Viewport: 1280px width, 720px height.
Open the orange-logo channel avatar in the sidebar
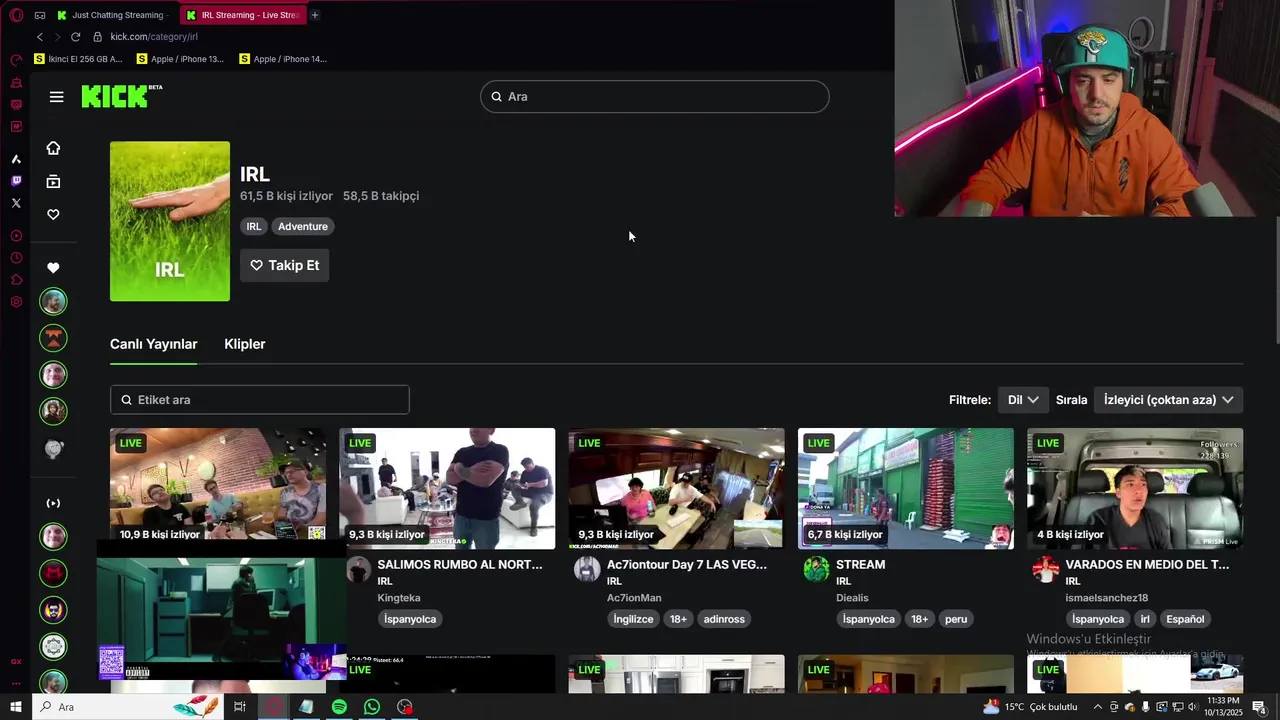tap(53, 338)
